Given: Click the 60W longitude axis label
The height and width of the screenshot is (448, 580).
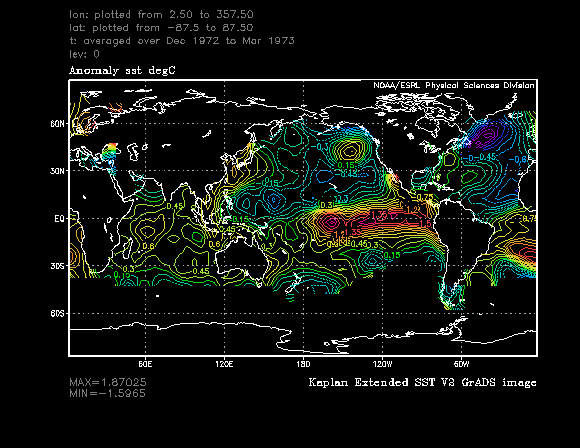Looking at the screenshot, I should (x=461, y=364).
